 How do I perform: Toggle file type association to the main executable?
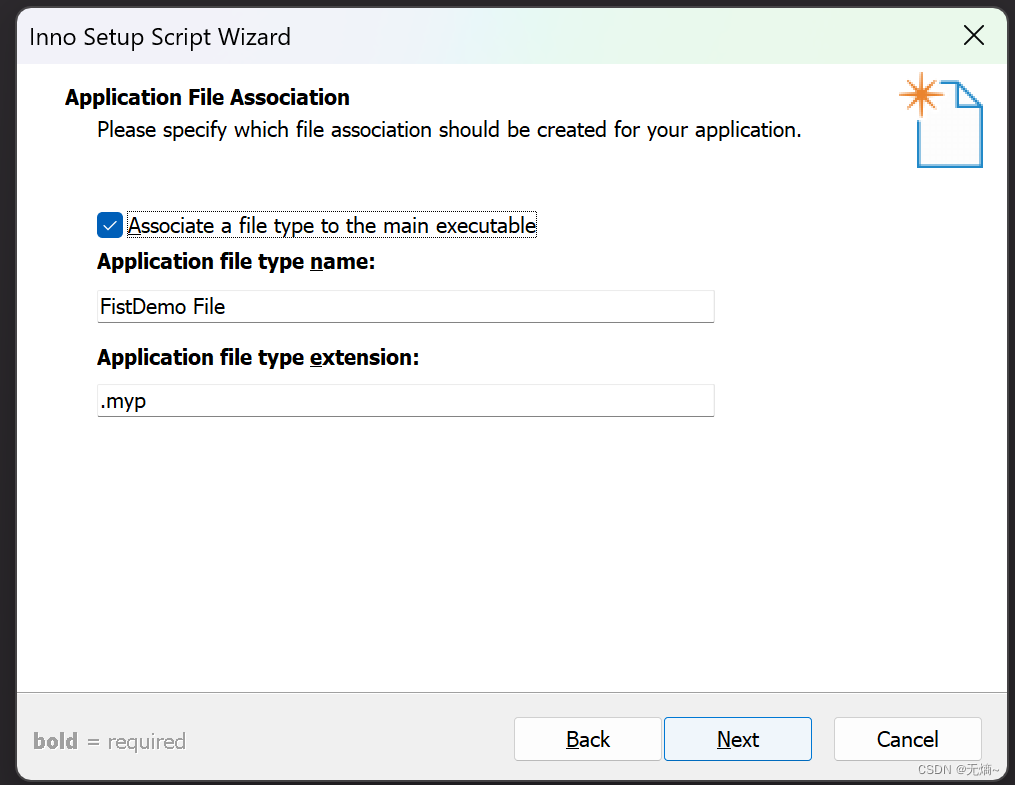109,225
